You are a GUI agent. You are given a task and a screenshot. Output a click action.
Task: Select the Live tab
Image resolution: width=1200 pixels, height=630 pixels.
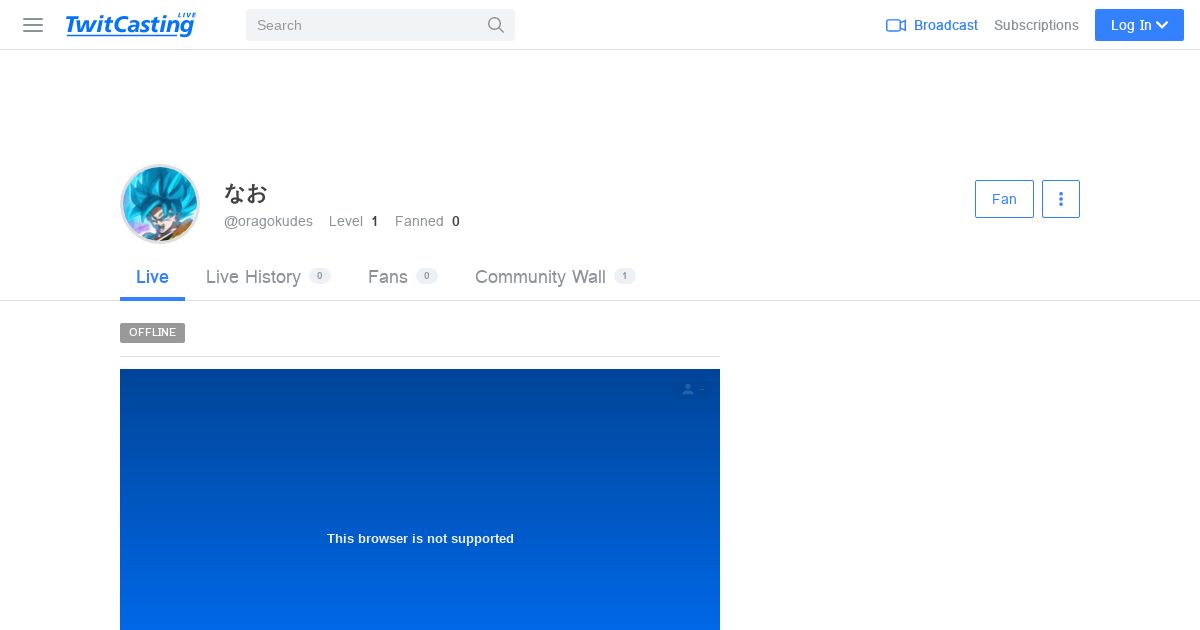[152, 277]
